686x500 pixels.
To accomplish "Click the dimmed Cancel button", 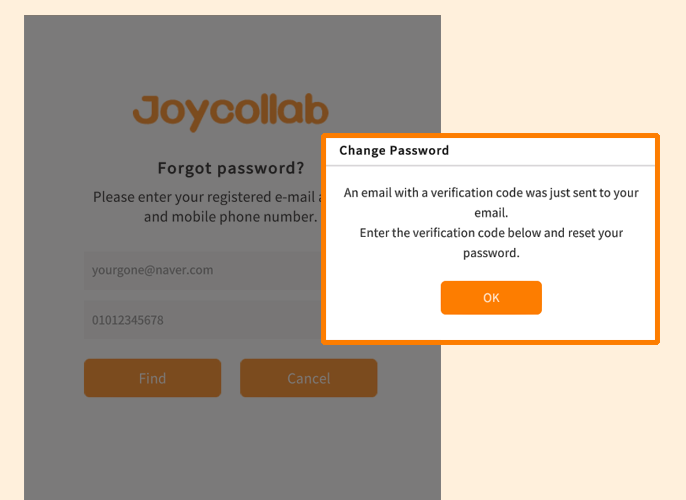I will pyautogui.click(x=308, y=378).
